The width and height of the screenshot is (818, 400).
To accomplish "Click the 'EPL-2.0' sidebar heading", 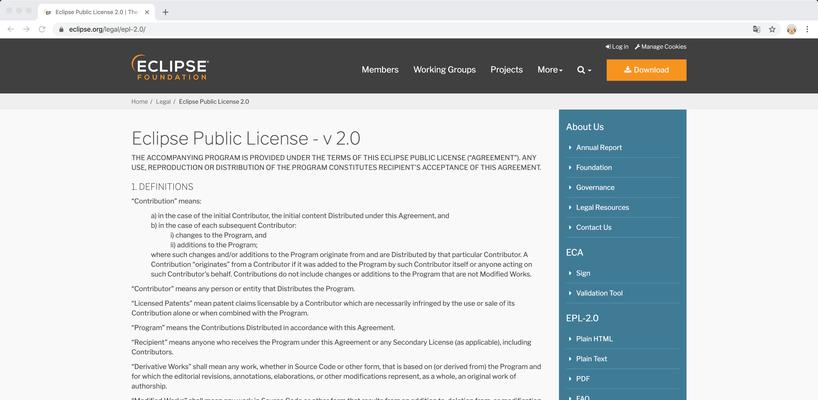I will click(582, 318).
